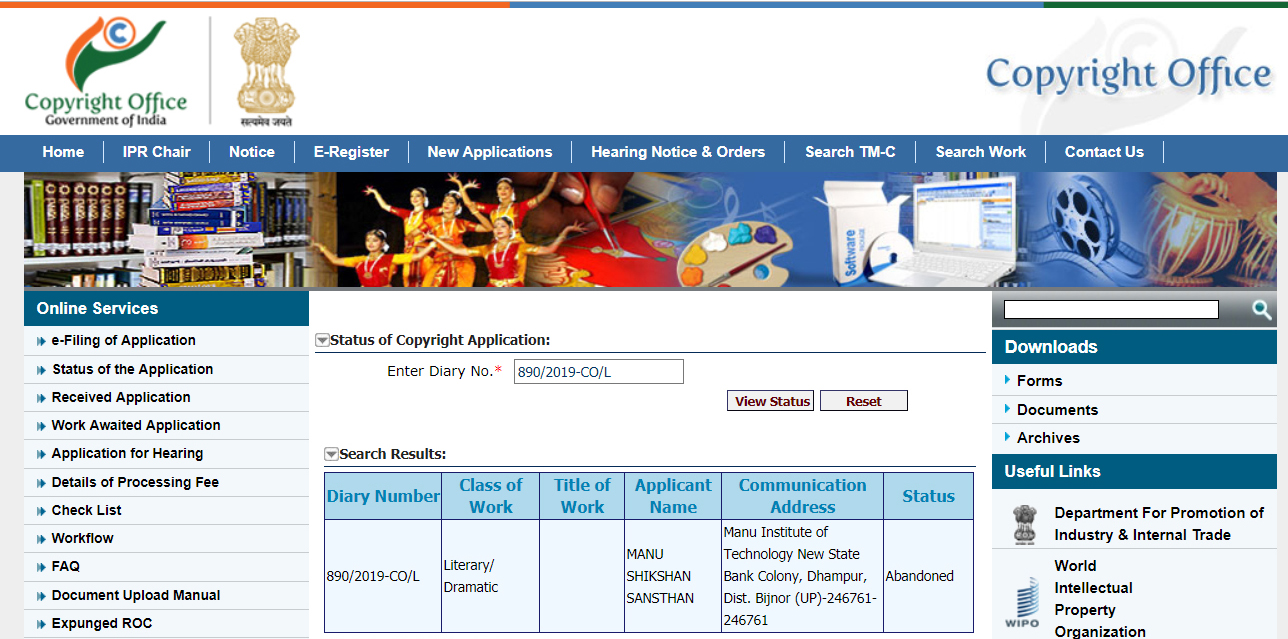Collapse the Status of Copyright Application section

pos(322,340)
